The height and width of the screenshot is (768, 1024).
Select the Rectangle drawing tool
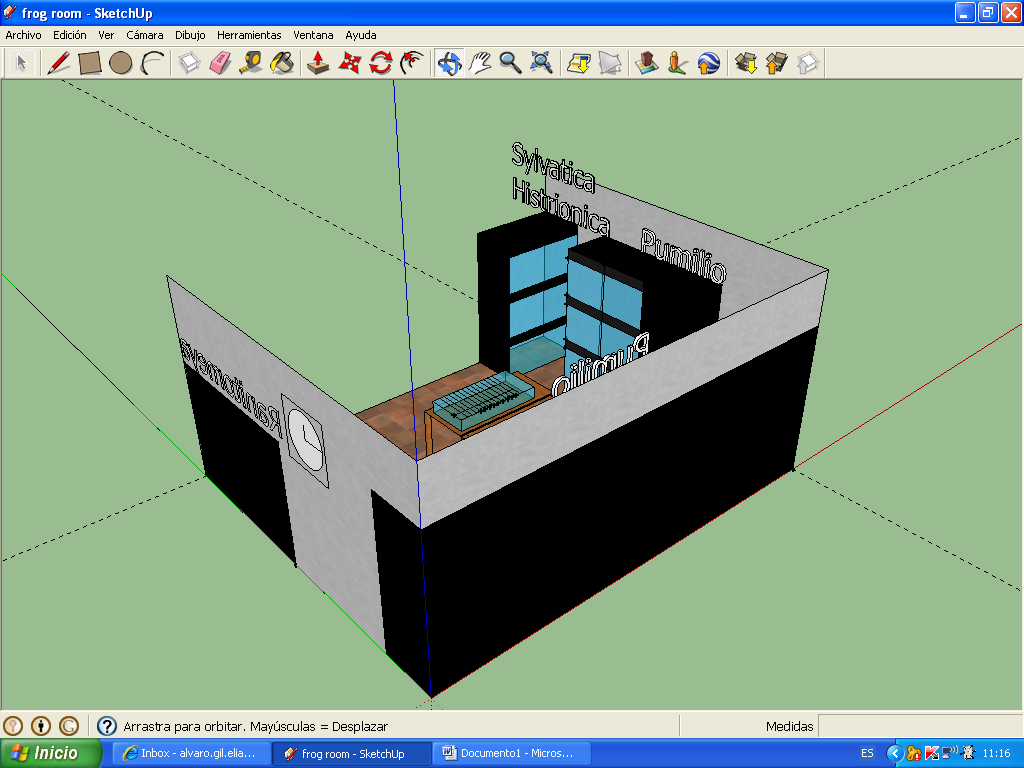pos(90,63)
